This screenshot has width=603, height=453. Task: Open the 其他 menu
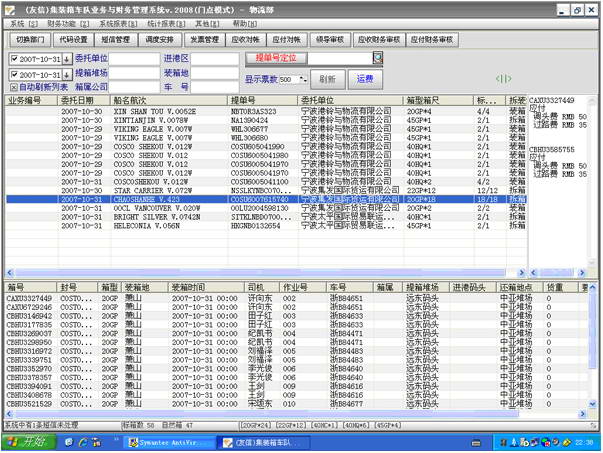(x=207, y=24)
